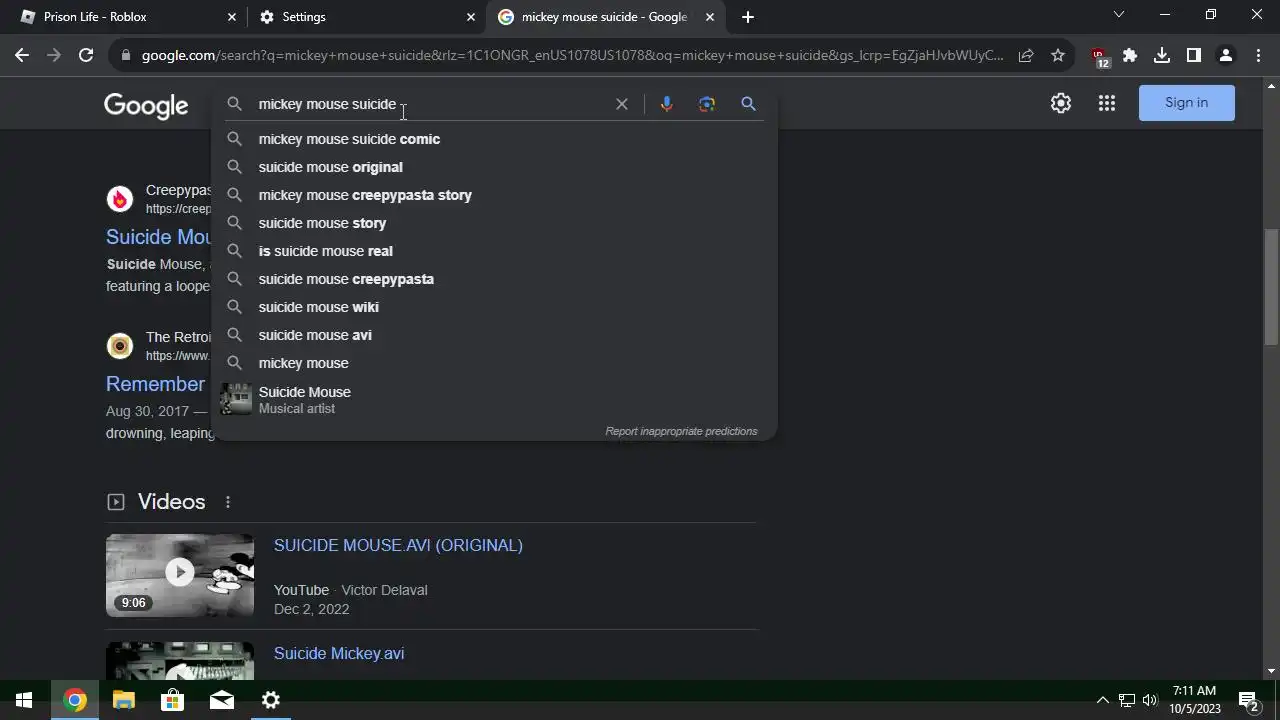Select suggestion mickey mouse creepypasta story

pyautogui.click(x=494, y=195)
